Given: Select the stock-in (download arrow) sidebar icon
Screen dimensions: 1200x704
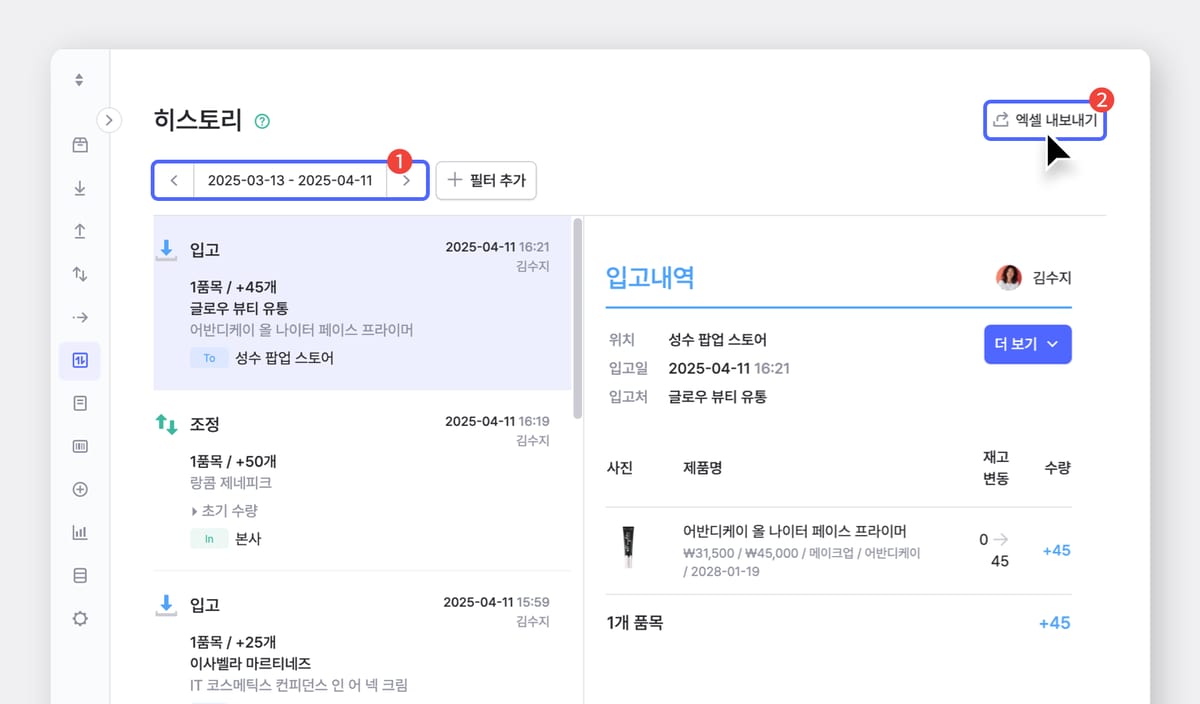Looking at the screenshot, I should (79, 187).
